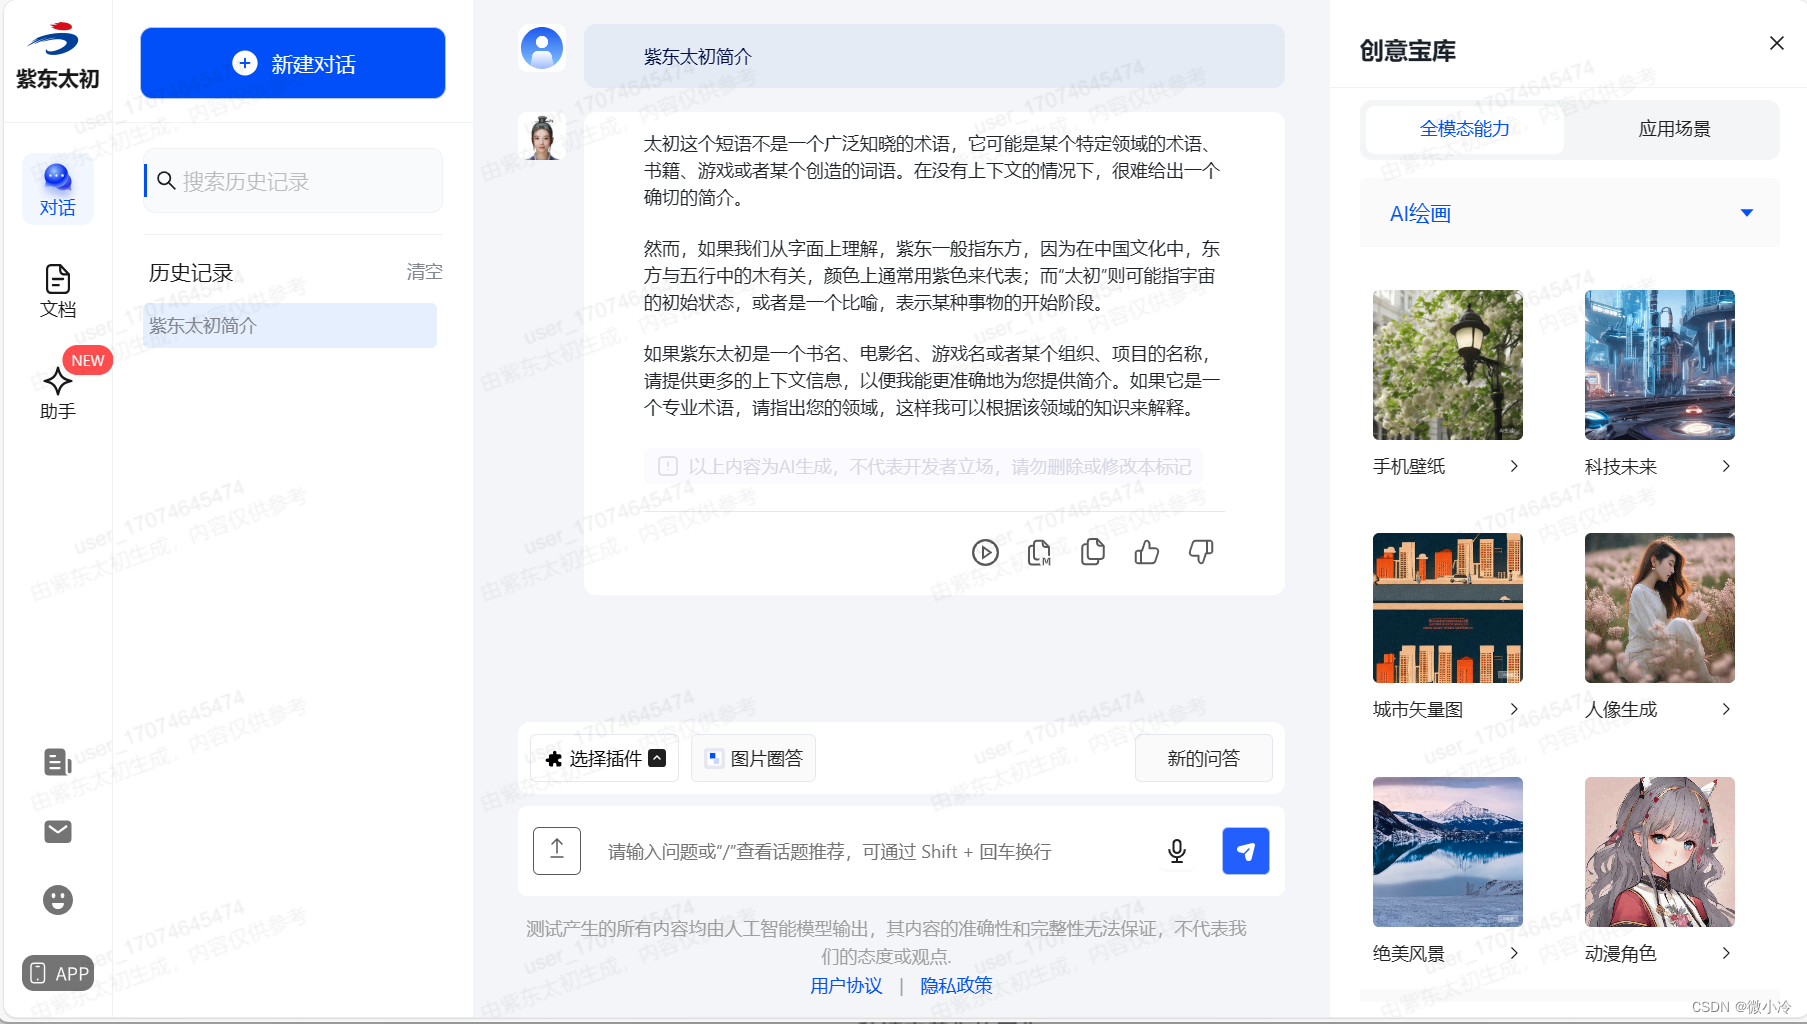This screenshot has height=1024, width=1807.
Task: Open the 紫东太初简介 history entry
Action: pos(290,326)
